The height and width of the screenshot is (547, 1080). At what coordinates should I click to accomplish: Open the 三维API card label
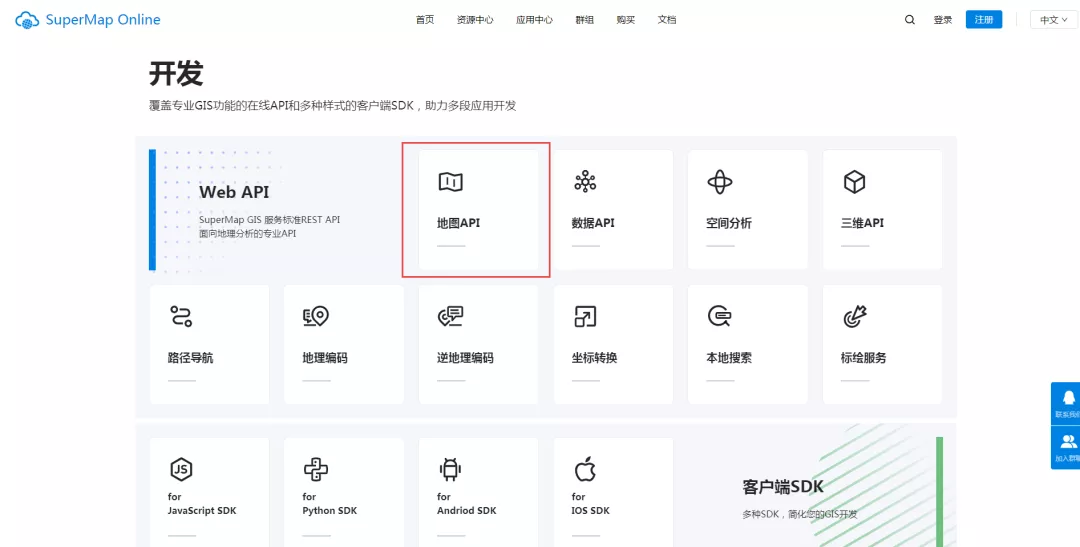[862, 223]
